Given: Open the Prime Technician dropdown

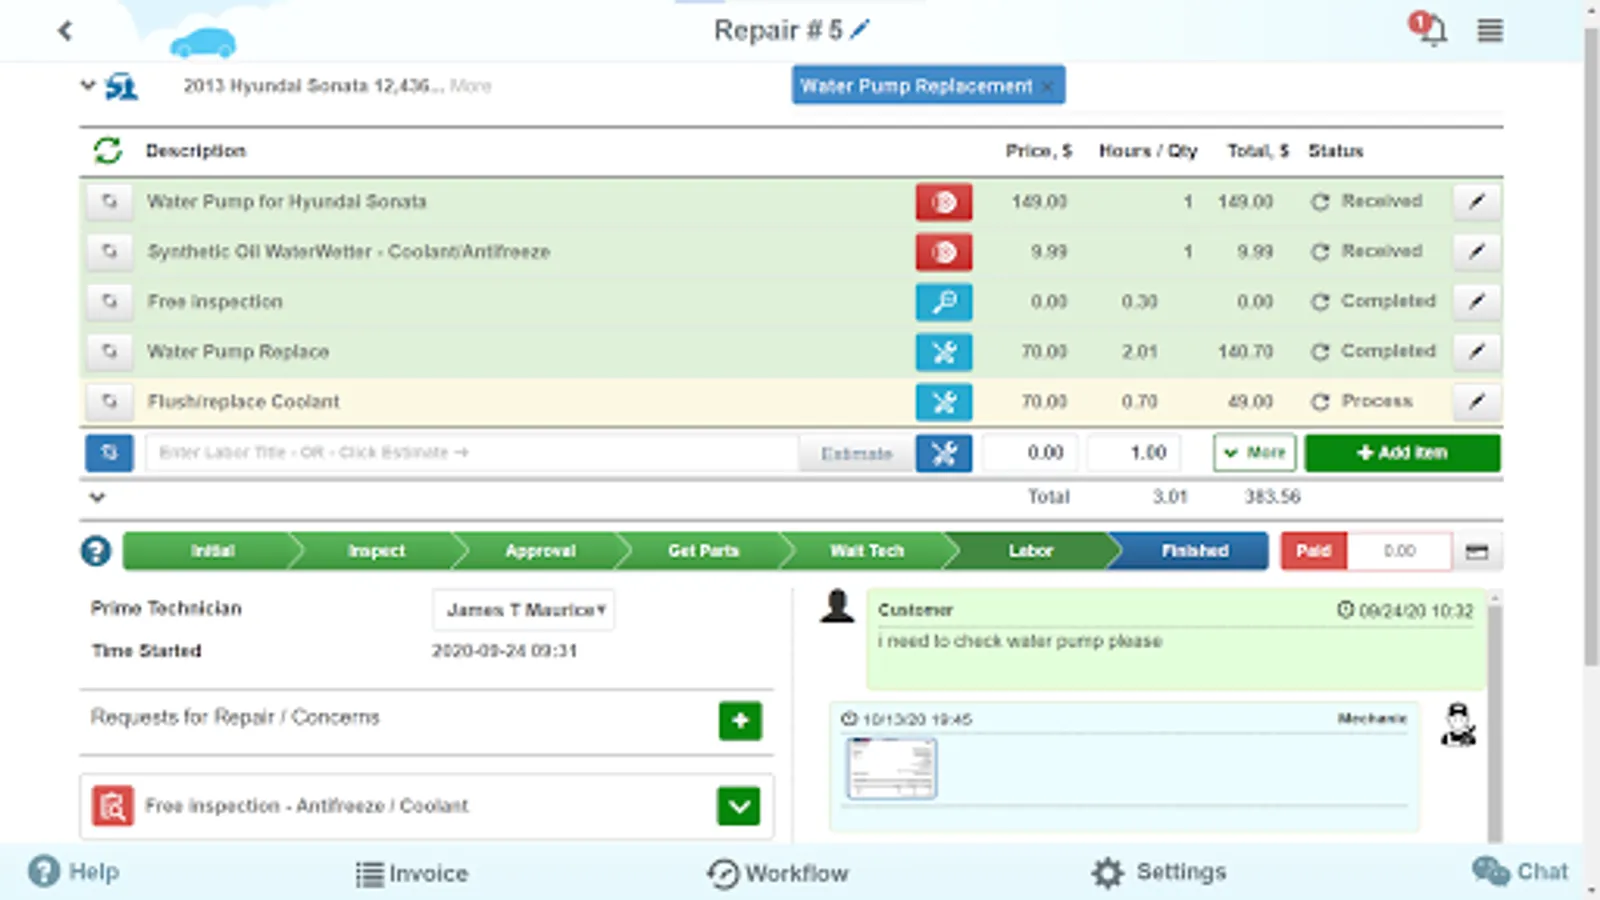Looking at the screenshot, I should pyautogui.click(x=524, y=609).
